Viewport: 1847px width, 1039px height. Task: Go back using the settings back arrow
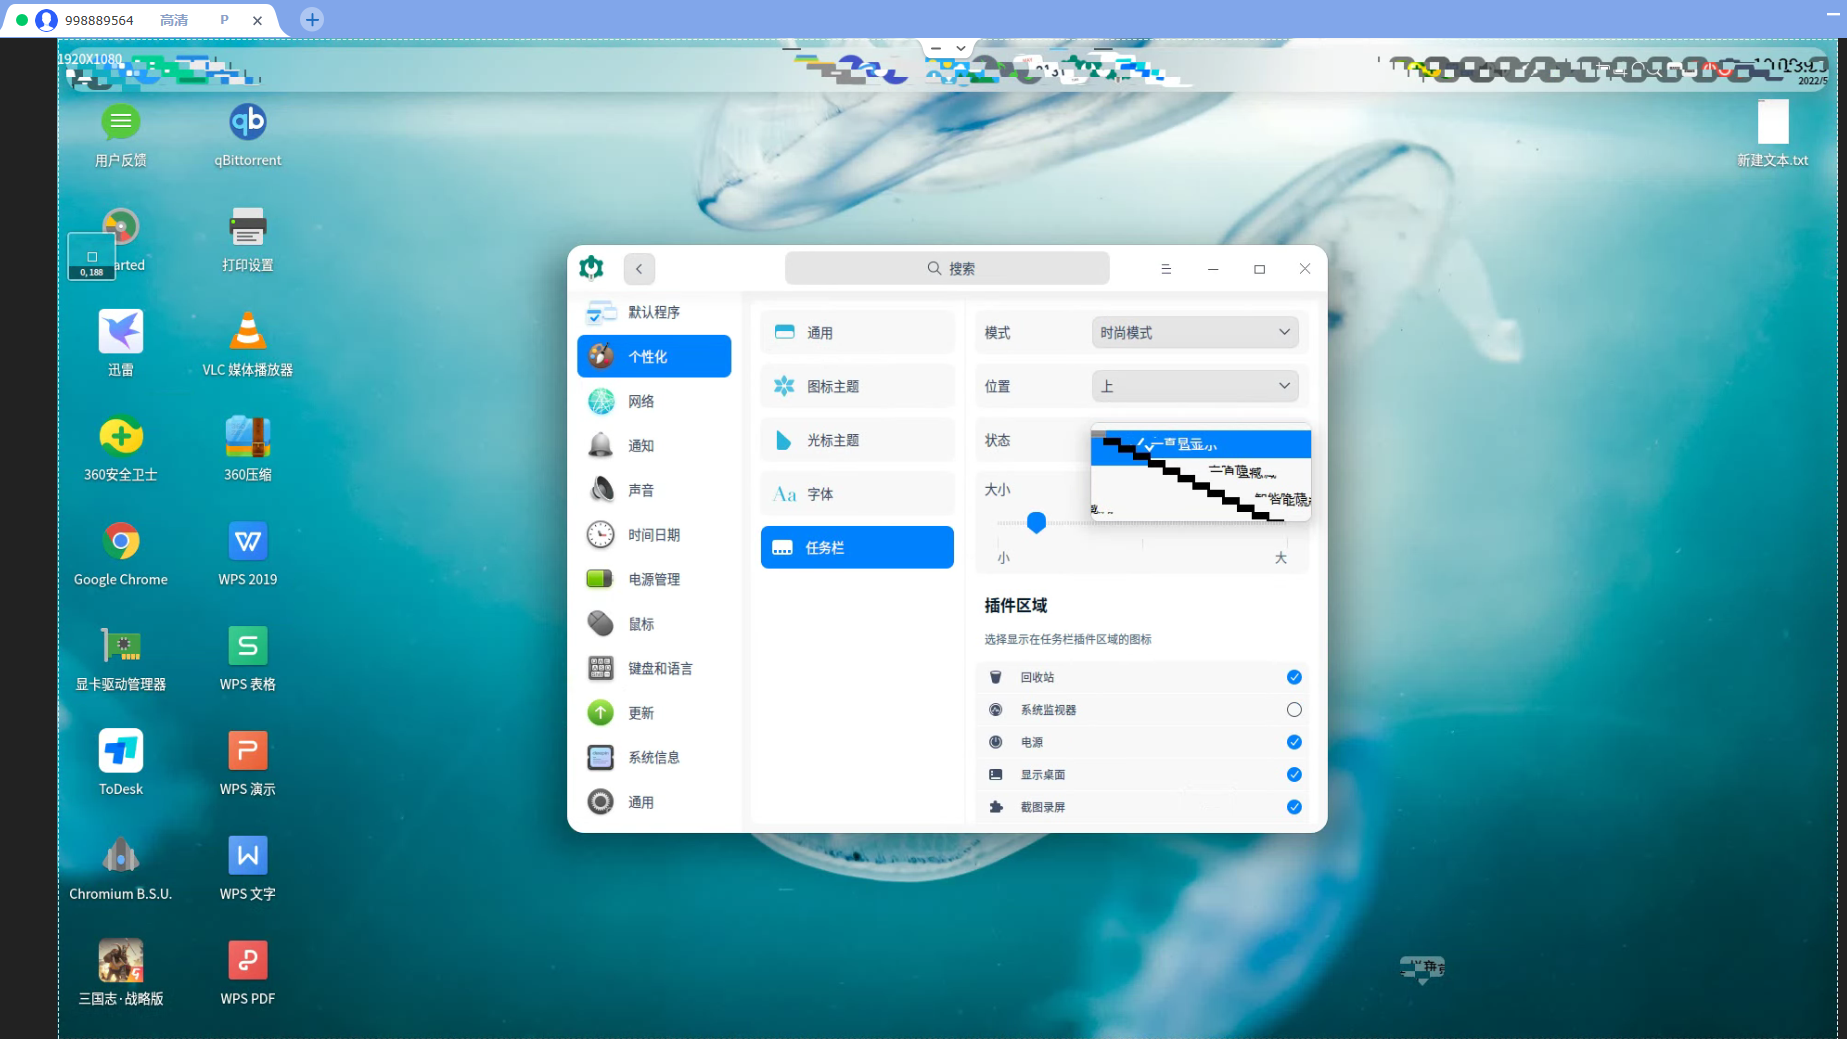[639, 269]
